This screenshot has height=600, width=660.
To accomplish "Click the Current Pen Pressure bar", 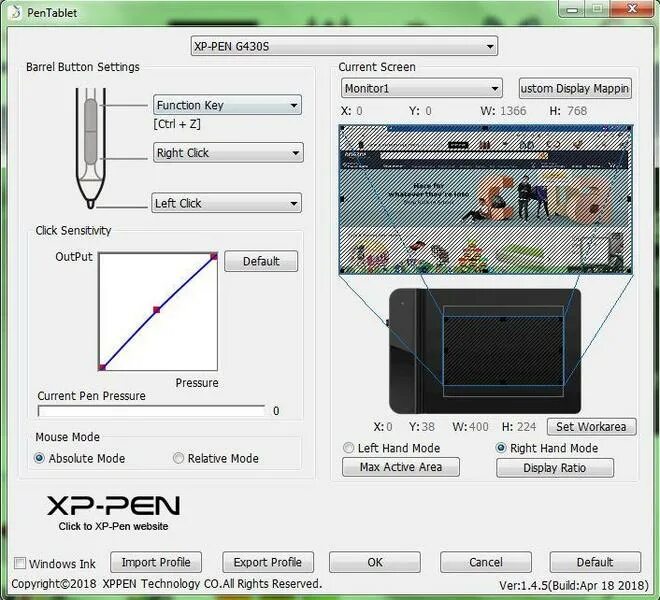I will point(152,411).
